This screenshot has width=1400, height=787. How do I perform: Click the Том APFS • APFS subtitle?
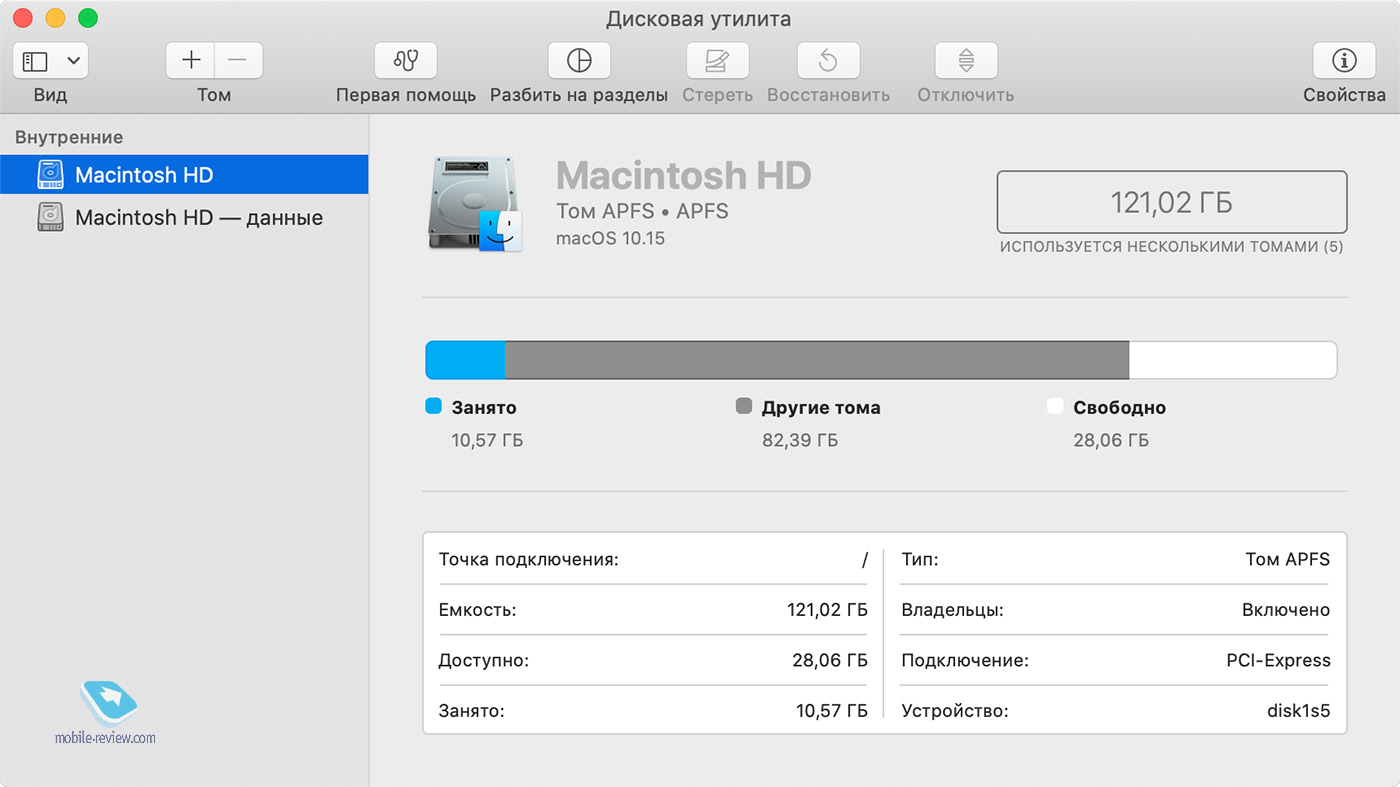pyautogui.click(x=642, y=211)
